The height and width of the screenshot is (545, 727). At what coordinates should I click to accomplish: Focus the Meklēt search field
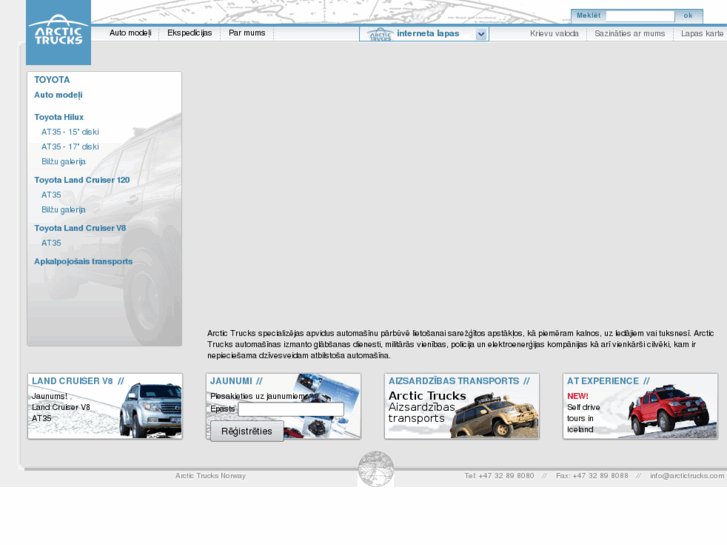coord(640,16)
